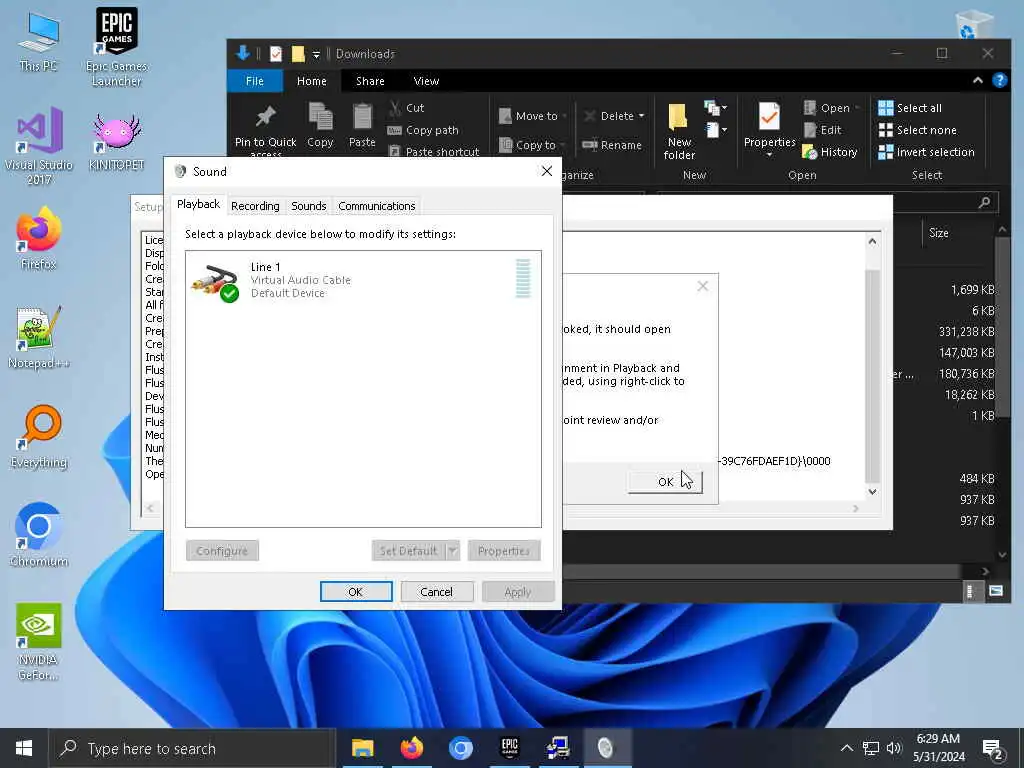This screenshot has height=768, width=1024.
Task: Click the Copy icon in Explorer ribbon
Action: coord(320,125)
